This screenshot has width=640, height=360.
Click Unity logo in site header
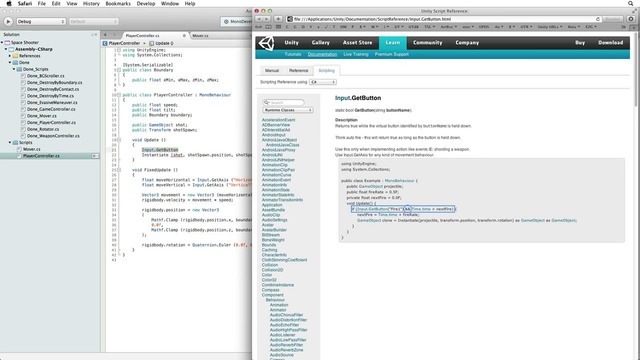(x=266, y=42)
